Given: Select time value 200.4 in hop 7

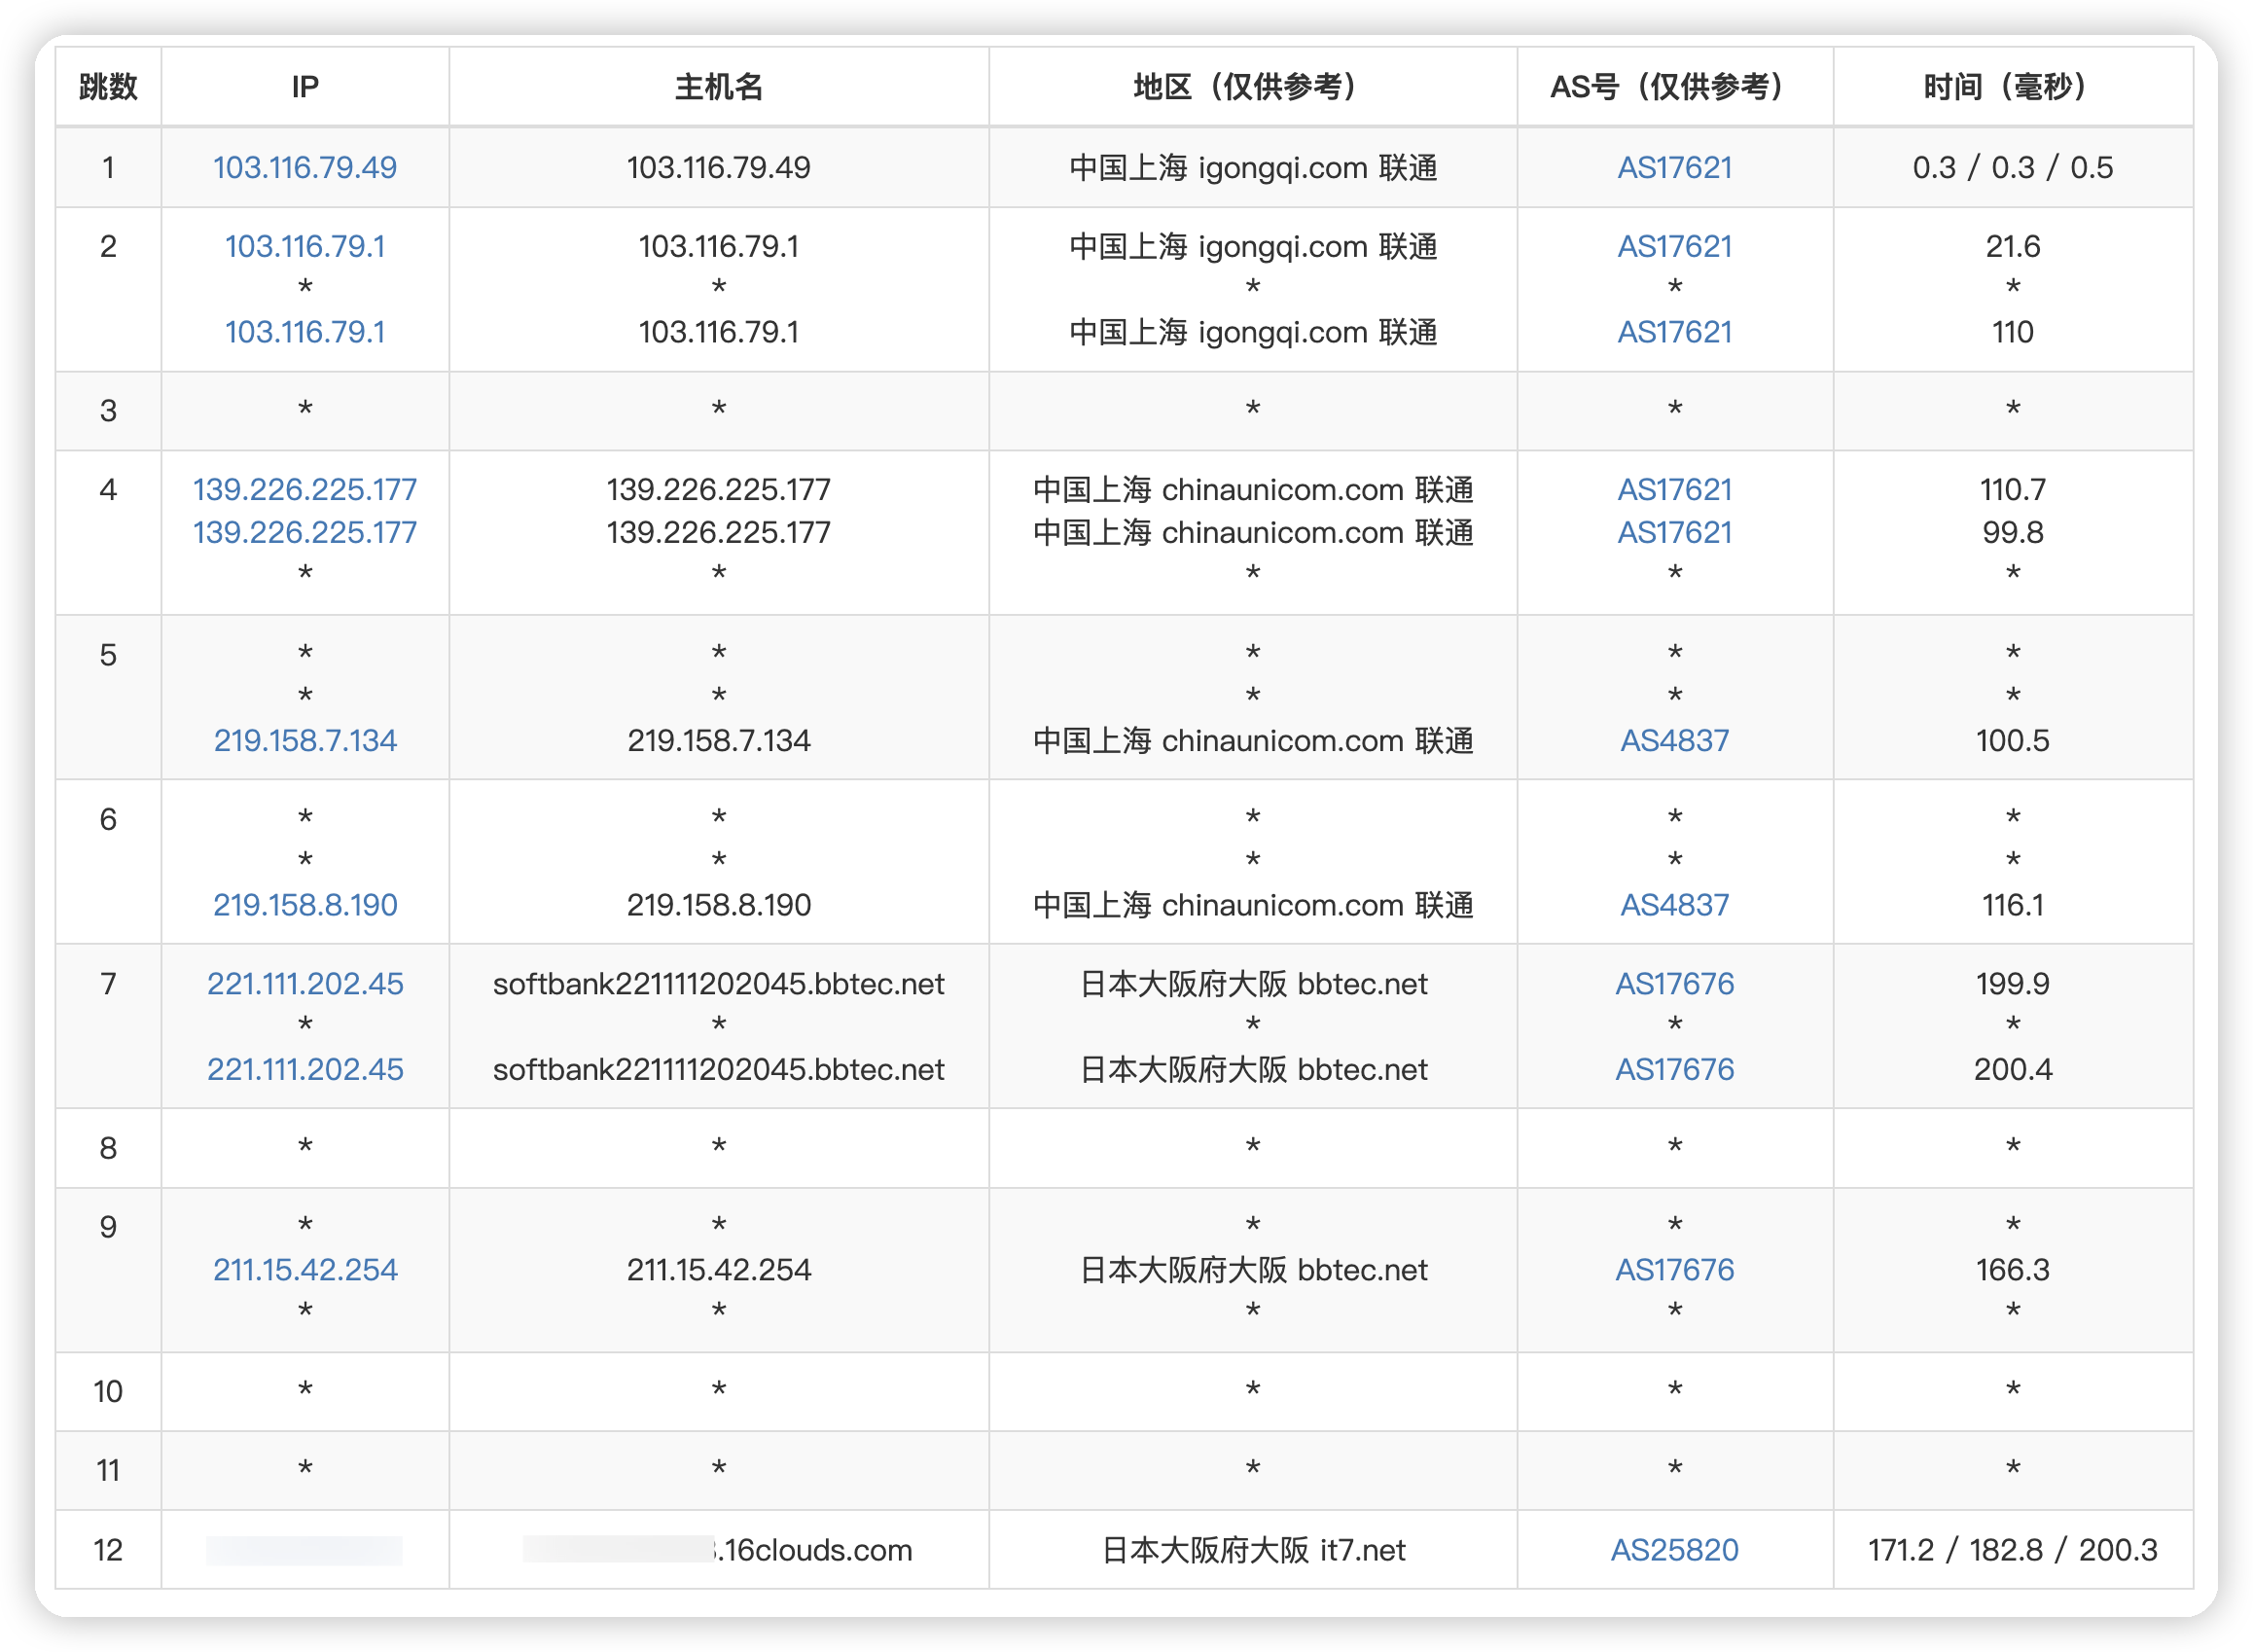Looking at the screenshot, I should (x=2012, y=1069).
